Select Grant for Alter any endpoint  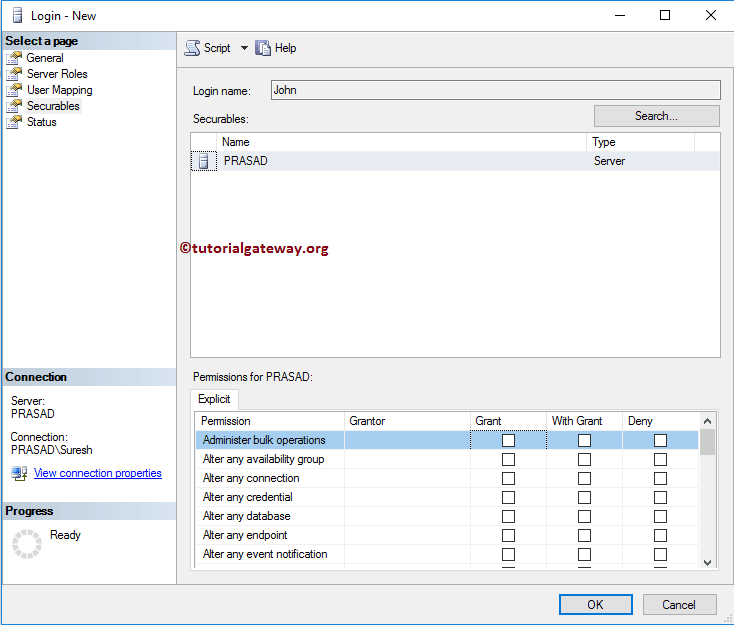click(x=508, y=535)
